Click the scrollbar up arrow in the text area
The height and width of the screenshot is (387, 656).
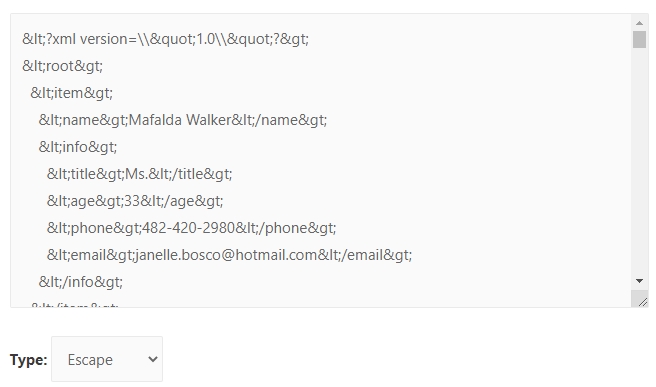click(639, 23)
